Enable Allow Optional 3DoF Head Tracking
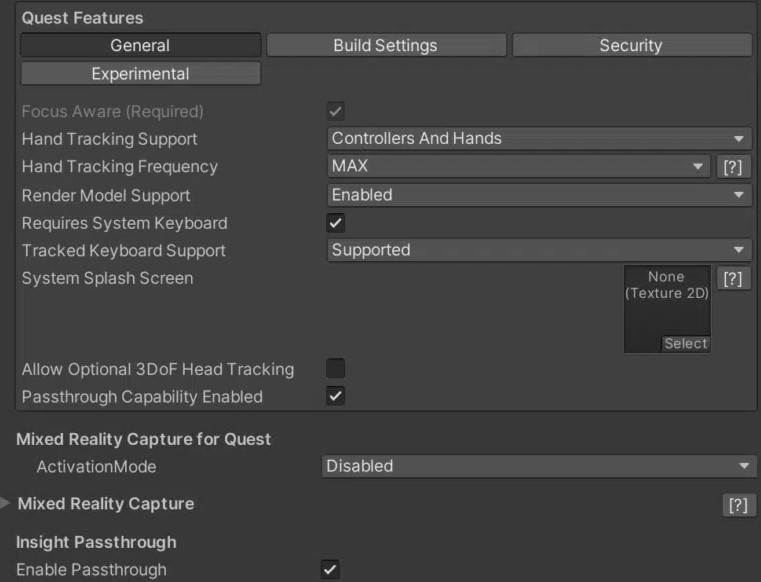The image size is (761, 582). tap(335, 368)
